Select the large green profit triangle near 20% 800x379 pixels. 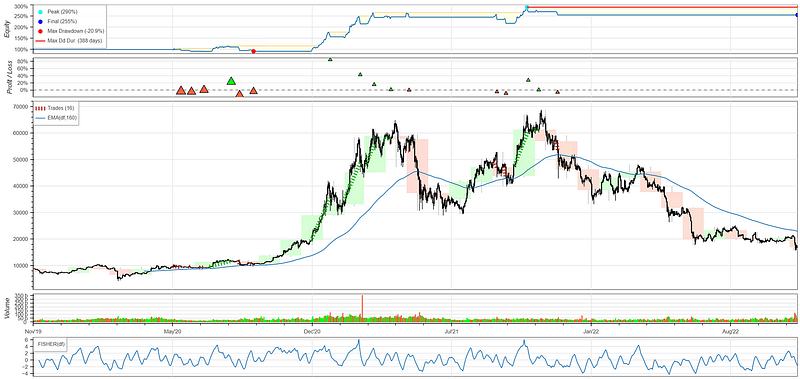tap(231, 81)
